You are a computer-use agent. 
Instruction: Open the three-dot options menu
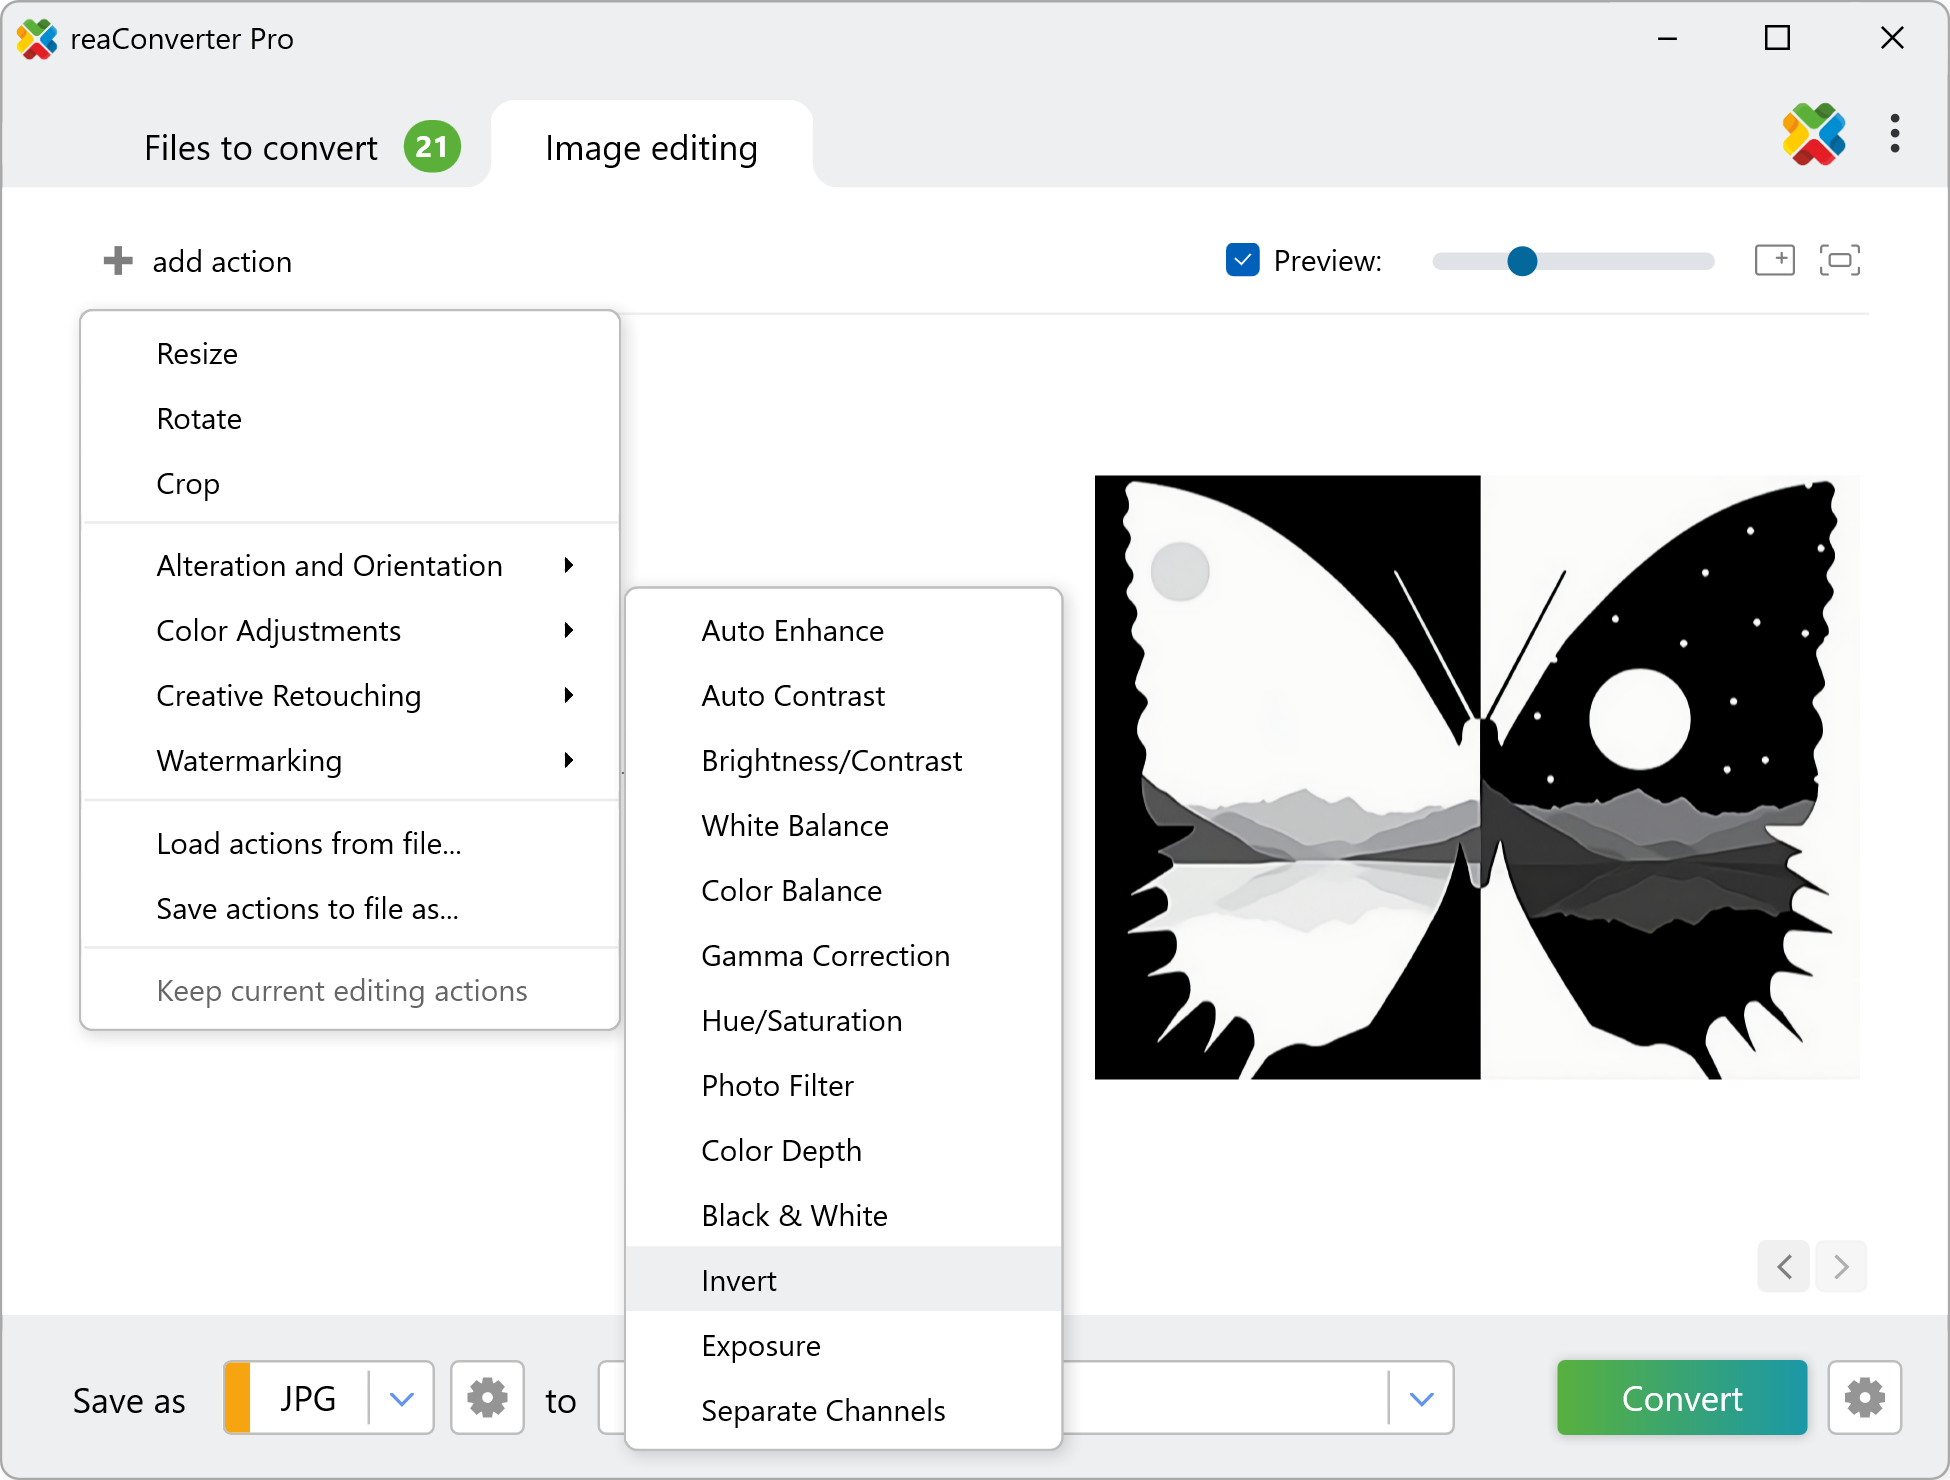[1894, 134]
